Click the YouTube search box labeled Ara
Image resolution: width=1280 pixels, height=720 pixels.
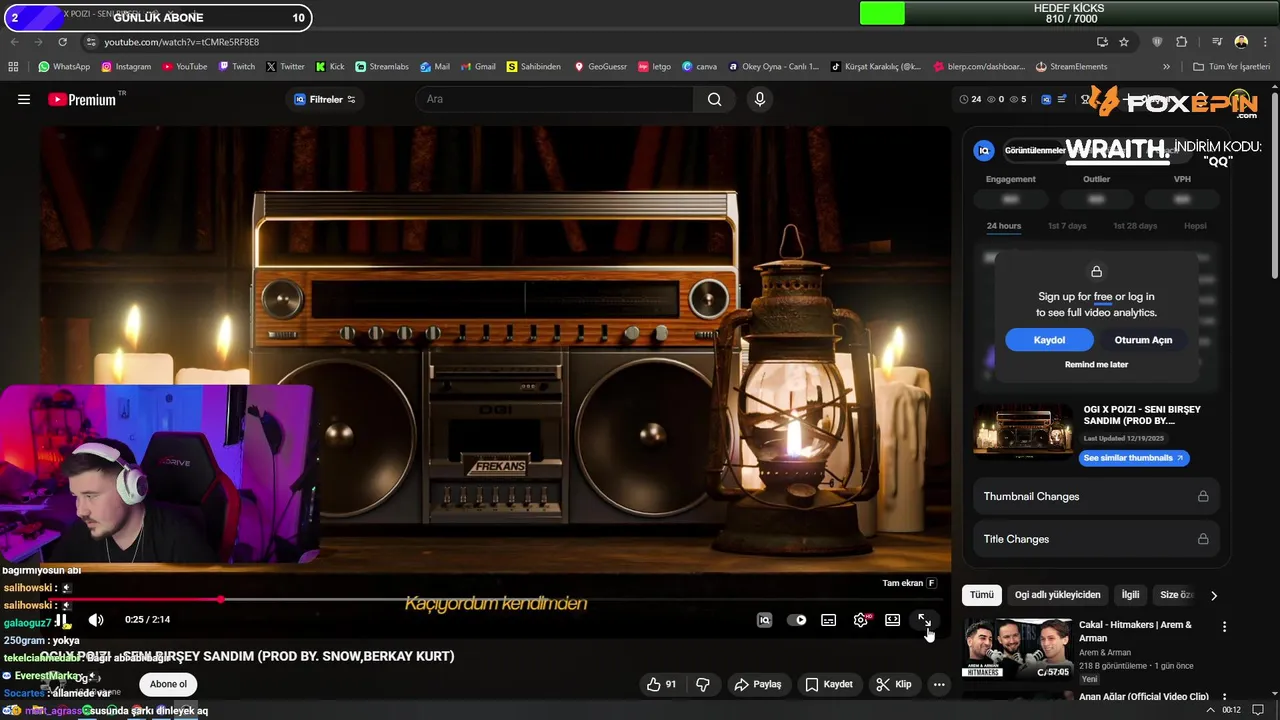point(555,99)
